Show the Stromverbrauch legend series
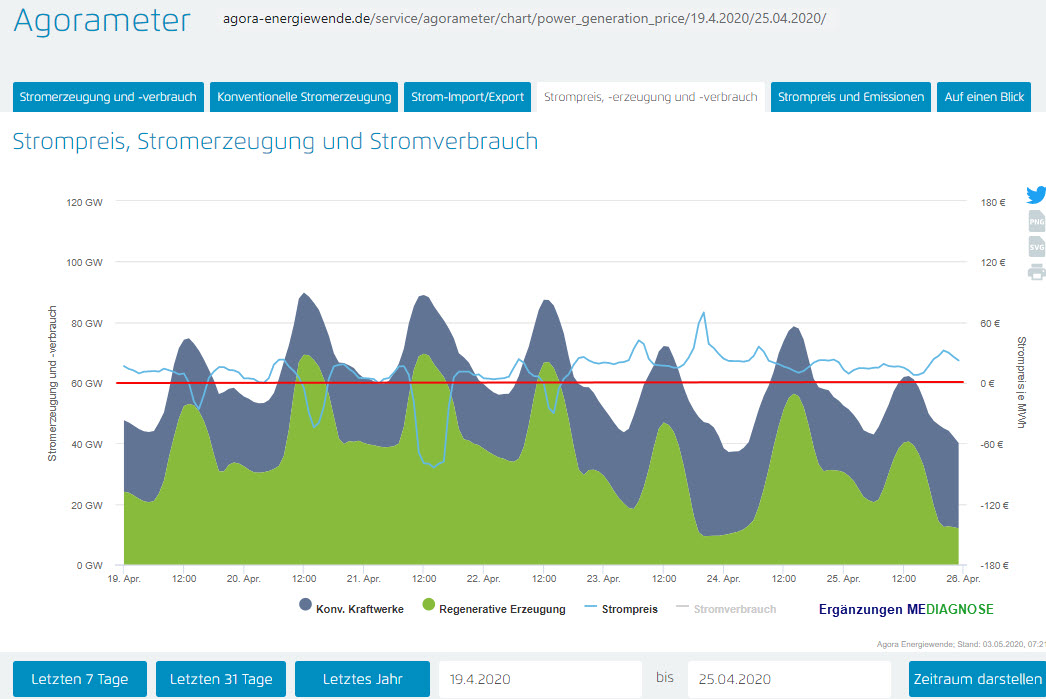 (726, 608)
